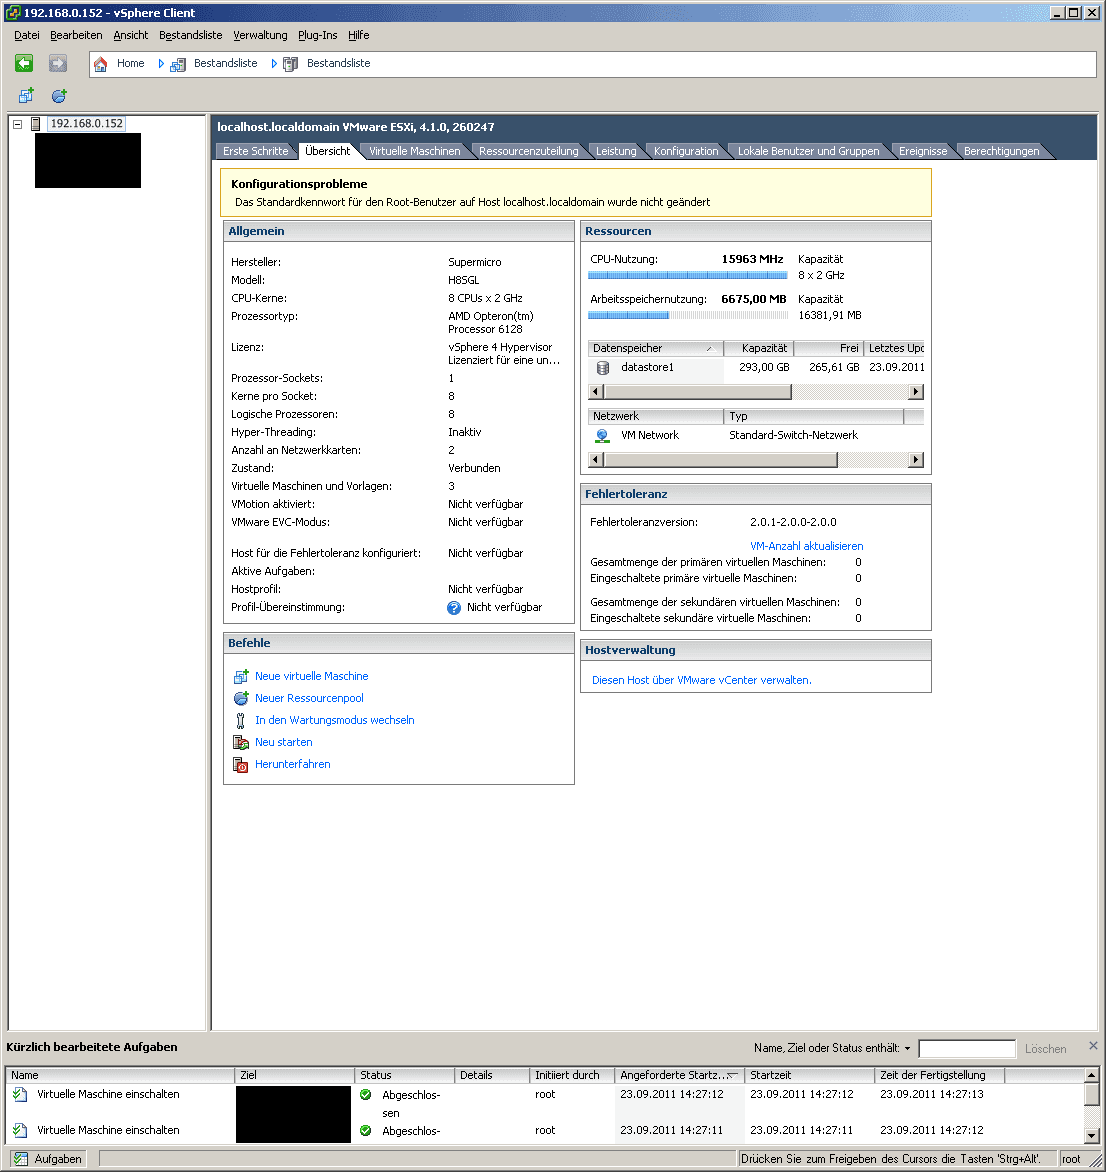The height and width of the screenshot is (1172, 1106).
Task: Open the Ansicht menu
Action: (131, 35)
